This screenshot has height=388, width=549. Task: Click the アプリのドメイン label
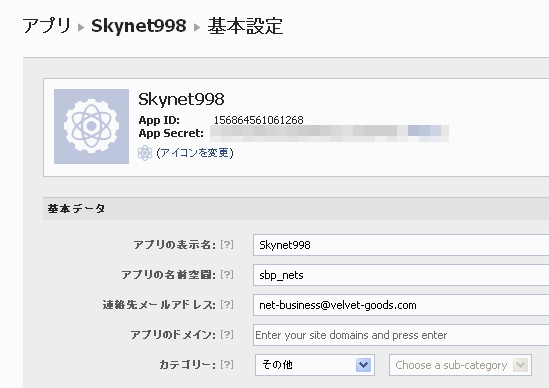173,335
